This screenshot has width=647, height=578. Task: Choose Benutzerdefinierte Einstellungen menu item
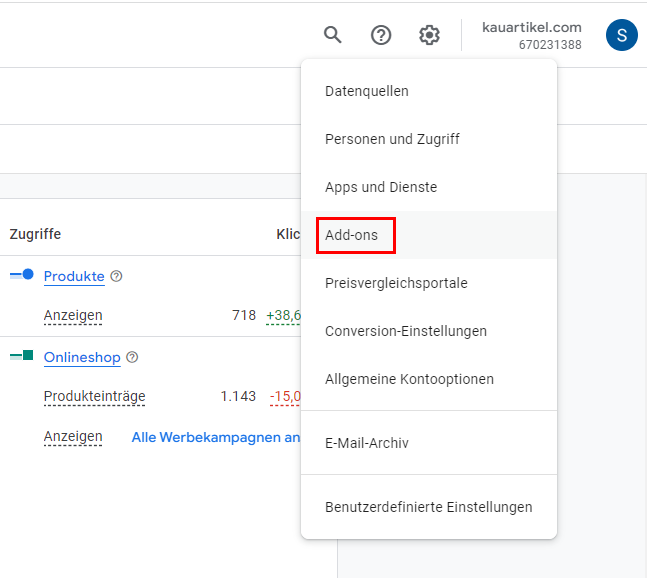(x=428, y=507)
